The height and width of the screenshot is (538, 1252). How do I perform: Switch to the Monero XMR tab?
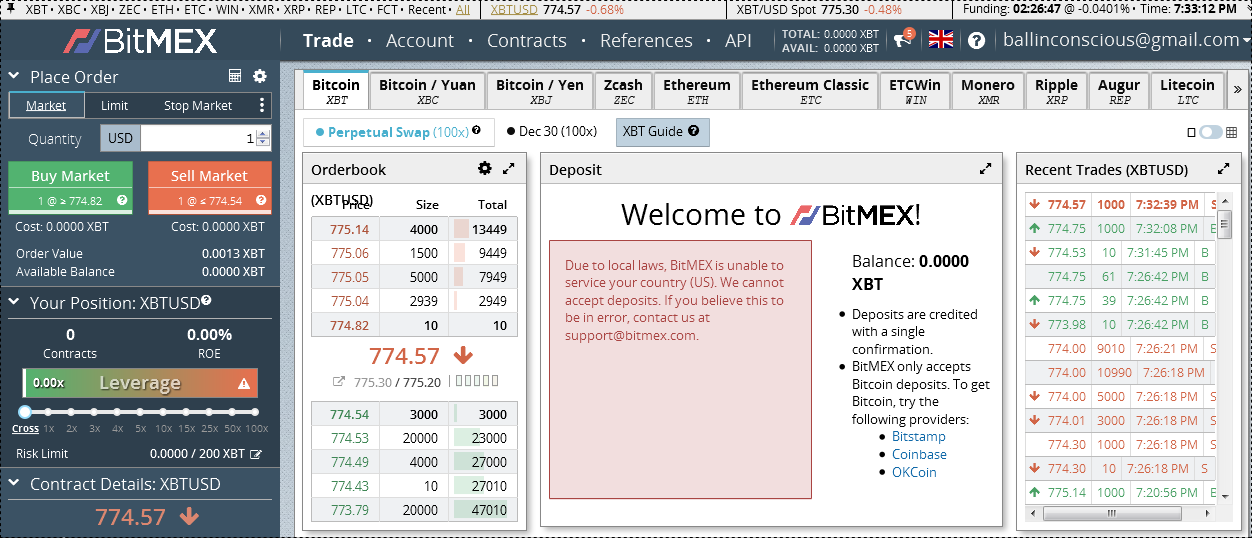[988, 91]
